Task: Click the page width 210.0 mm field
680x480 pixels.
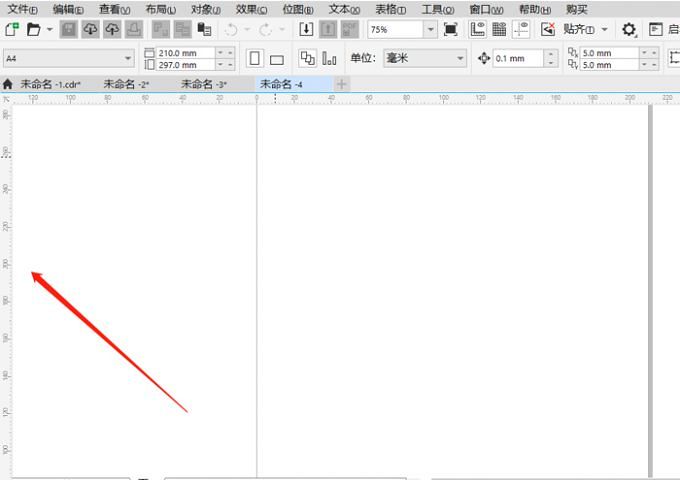Action: click(x=185, y=53)
